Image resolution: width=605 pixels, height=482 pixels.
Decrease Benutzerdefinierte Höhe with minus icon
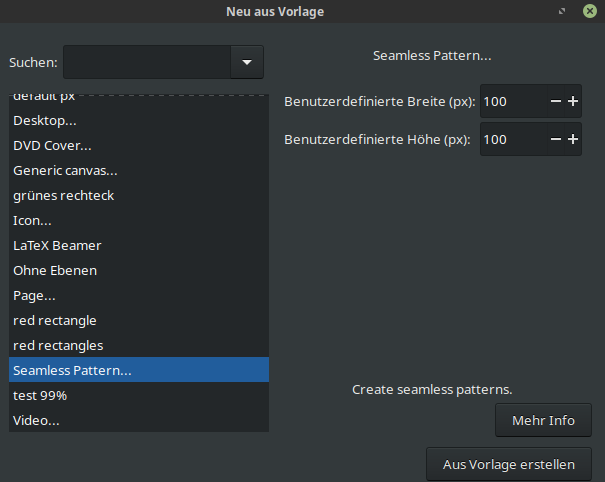coord(555,139)
